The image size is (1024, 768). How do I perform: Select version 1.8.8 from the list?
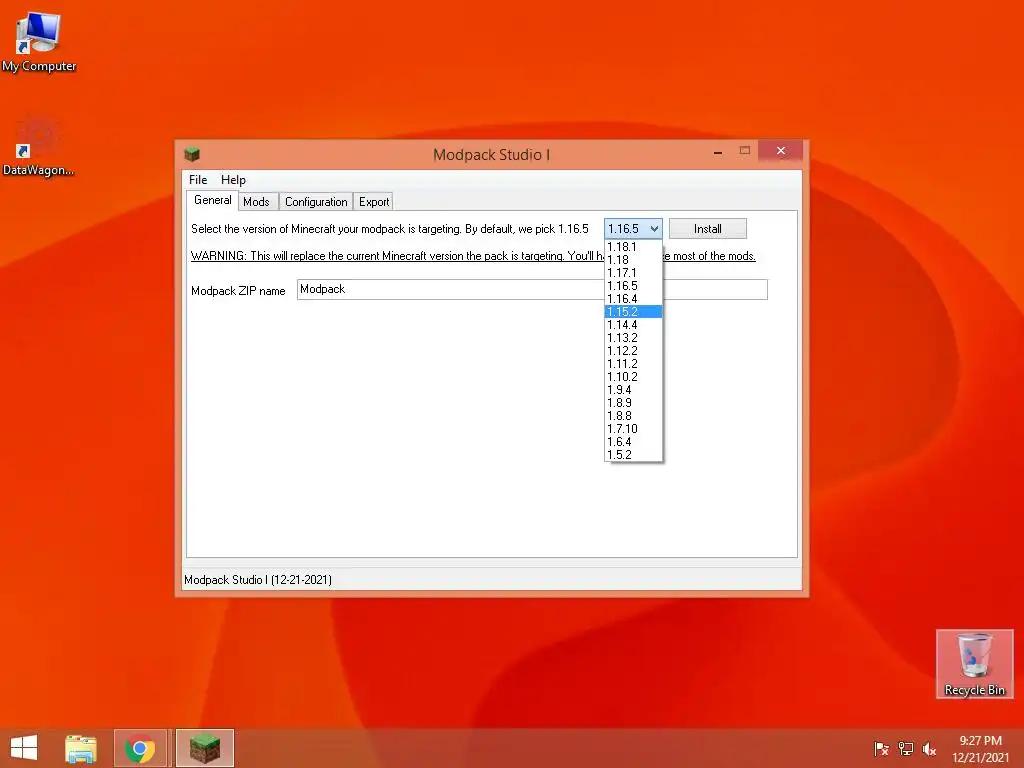pyautogui.click(x=633, y=416)
